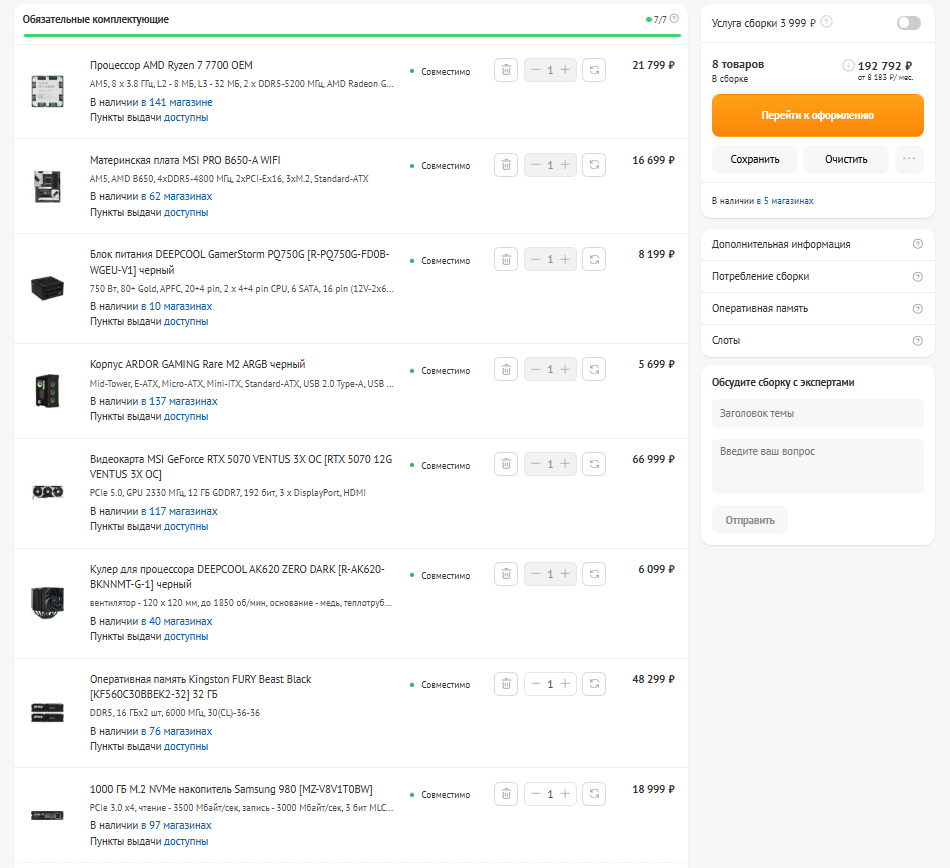This screenshot has height=868, width=950.
Task: Open the 141 stores availability link for Ryzen
Action: 176,102
